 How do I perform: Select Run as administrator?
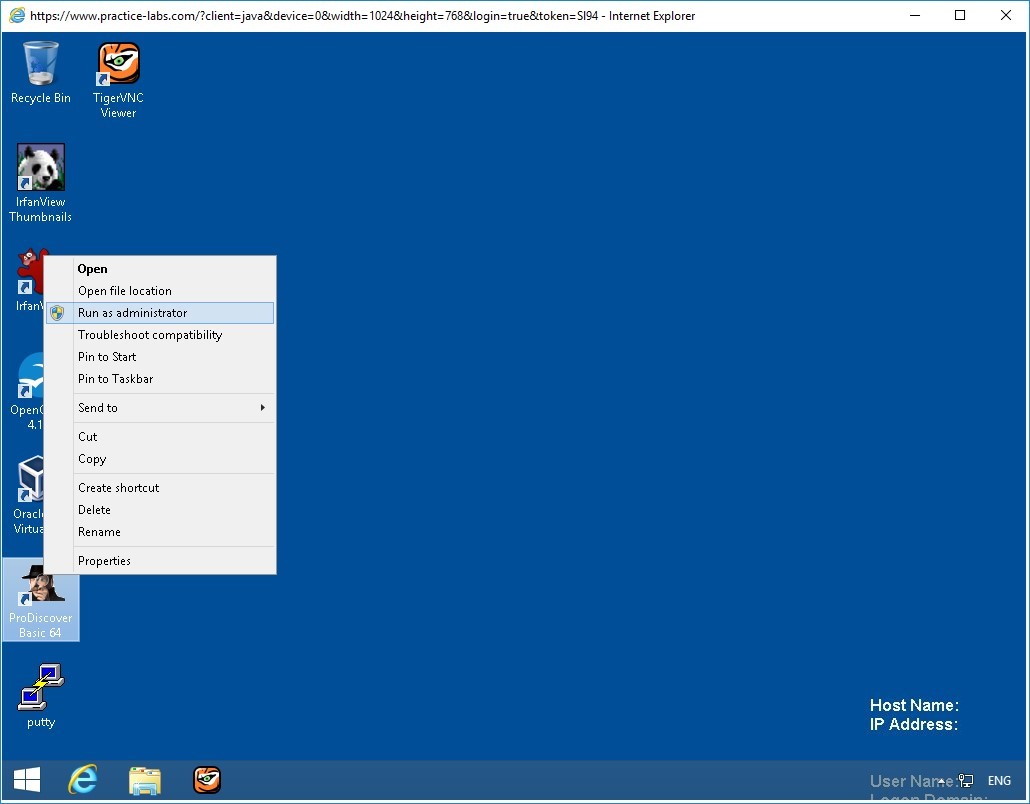[160, 313]
